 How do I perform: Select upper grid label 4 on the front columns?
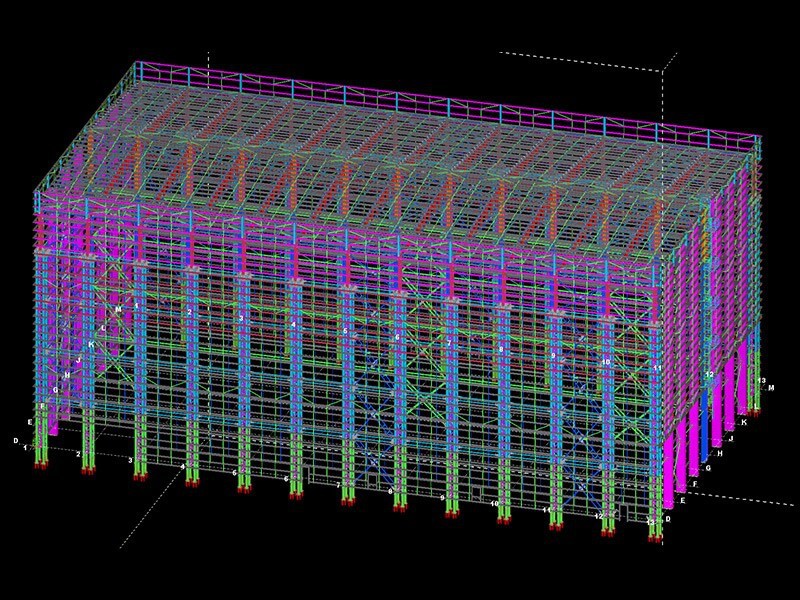click(x=293, y=324)
